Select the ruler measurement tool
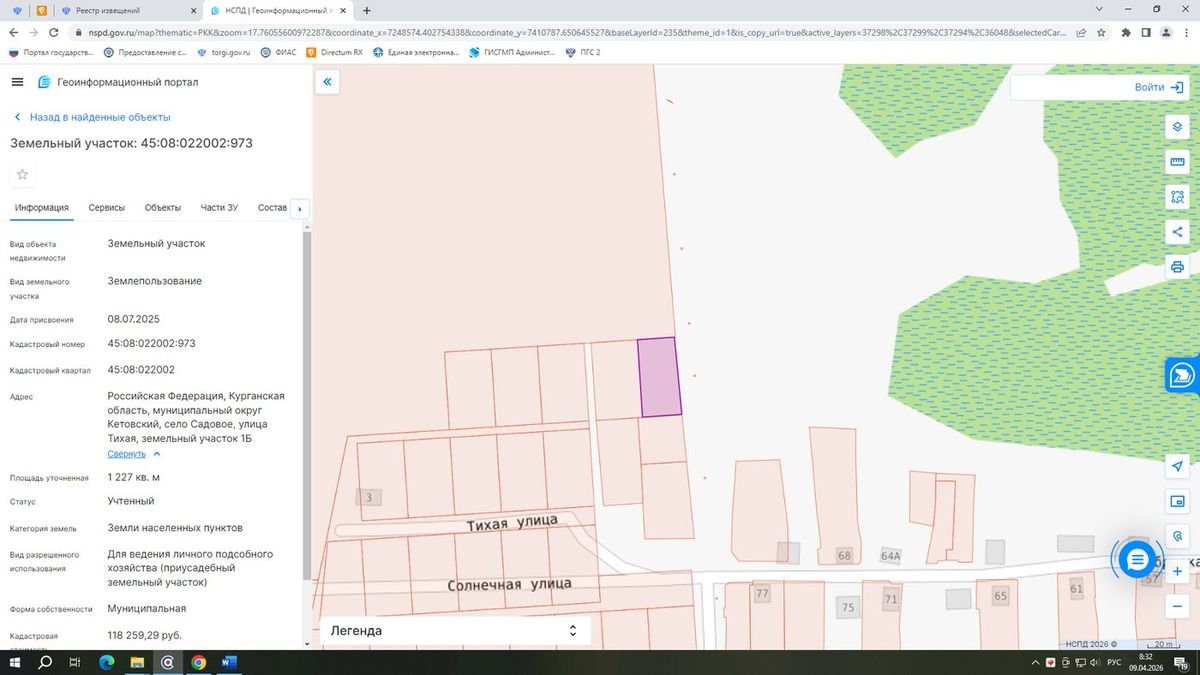This screenshot has width=1200, height=675. (1177, 162)
